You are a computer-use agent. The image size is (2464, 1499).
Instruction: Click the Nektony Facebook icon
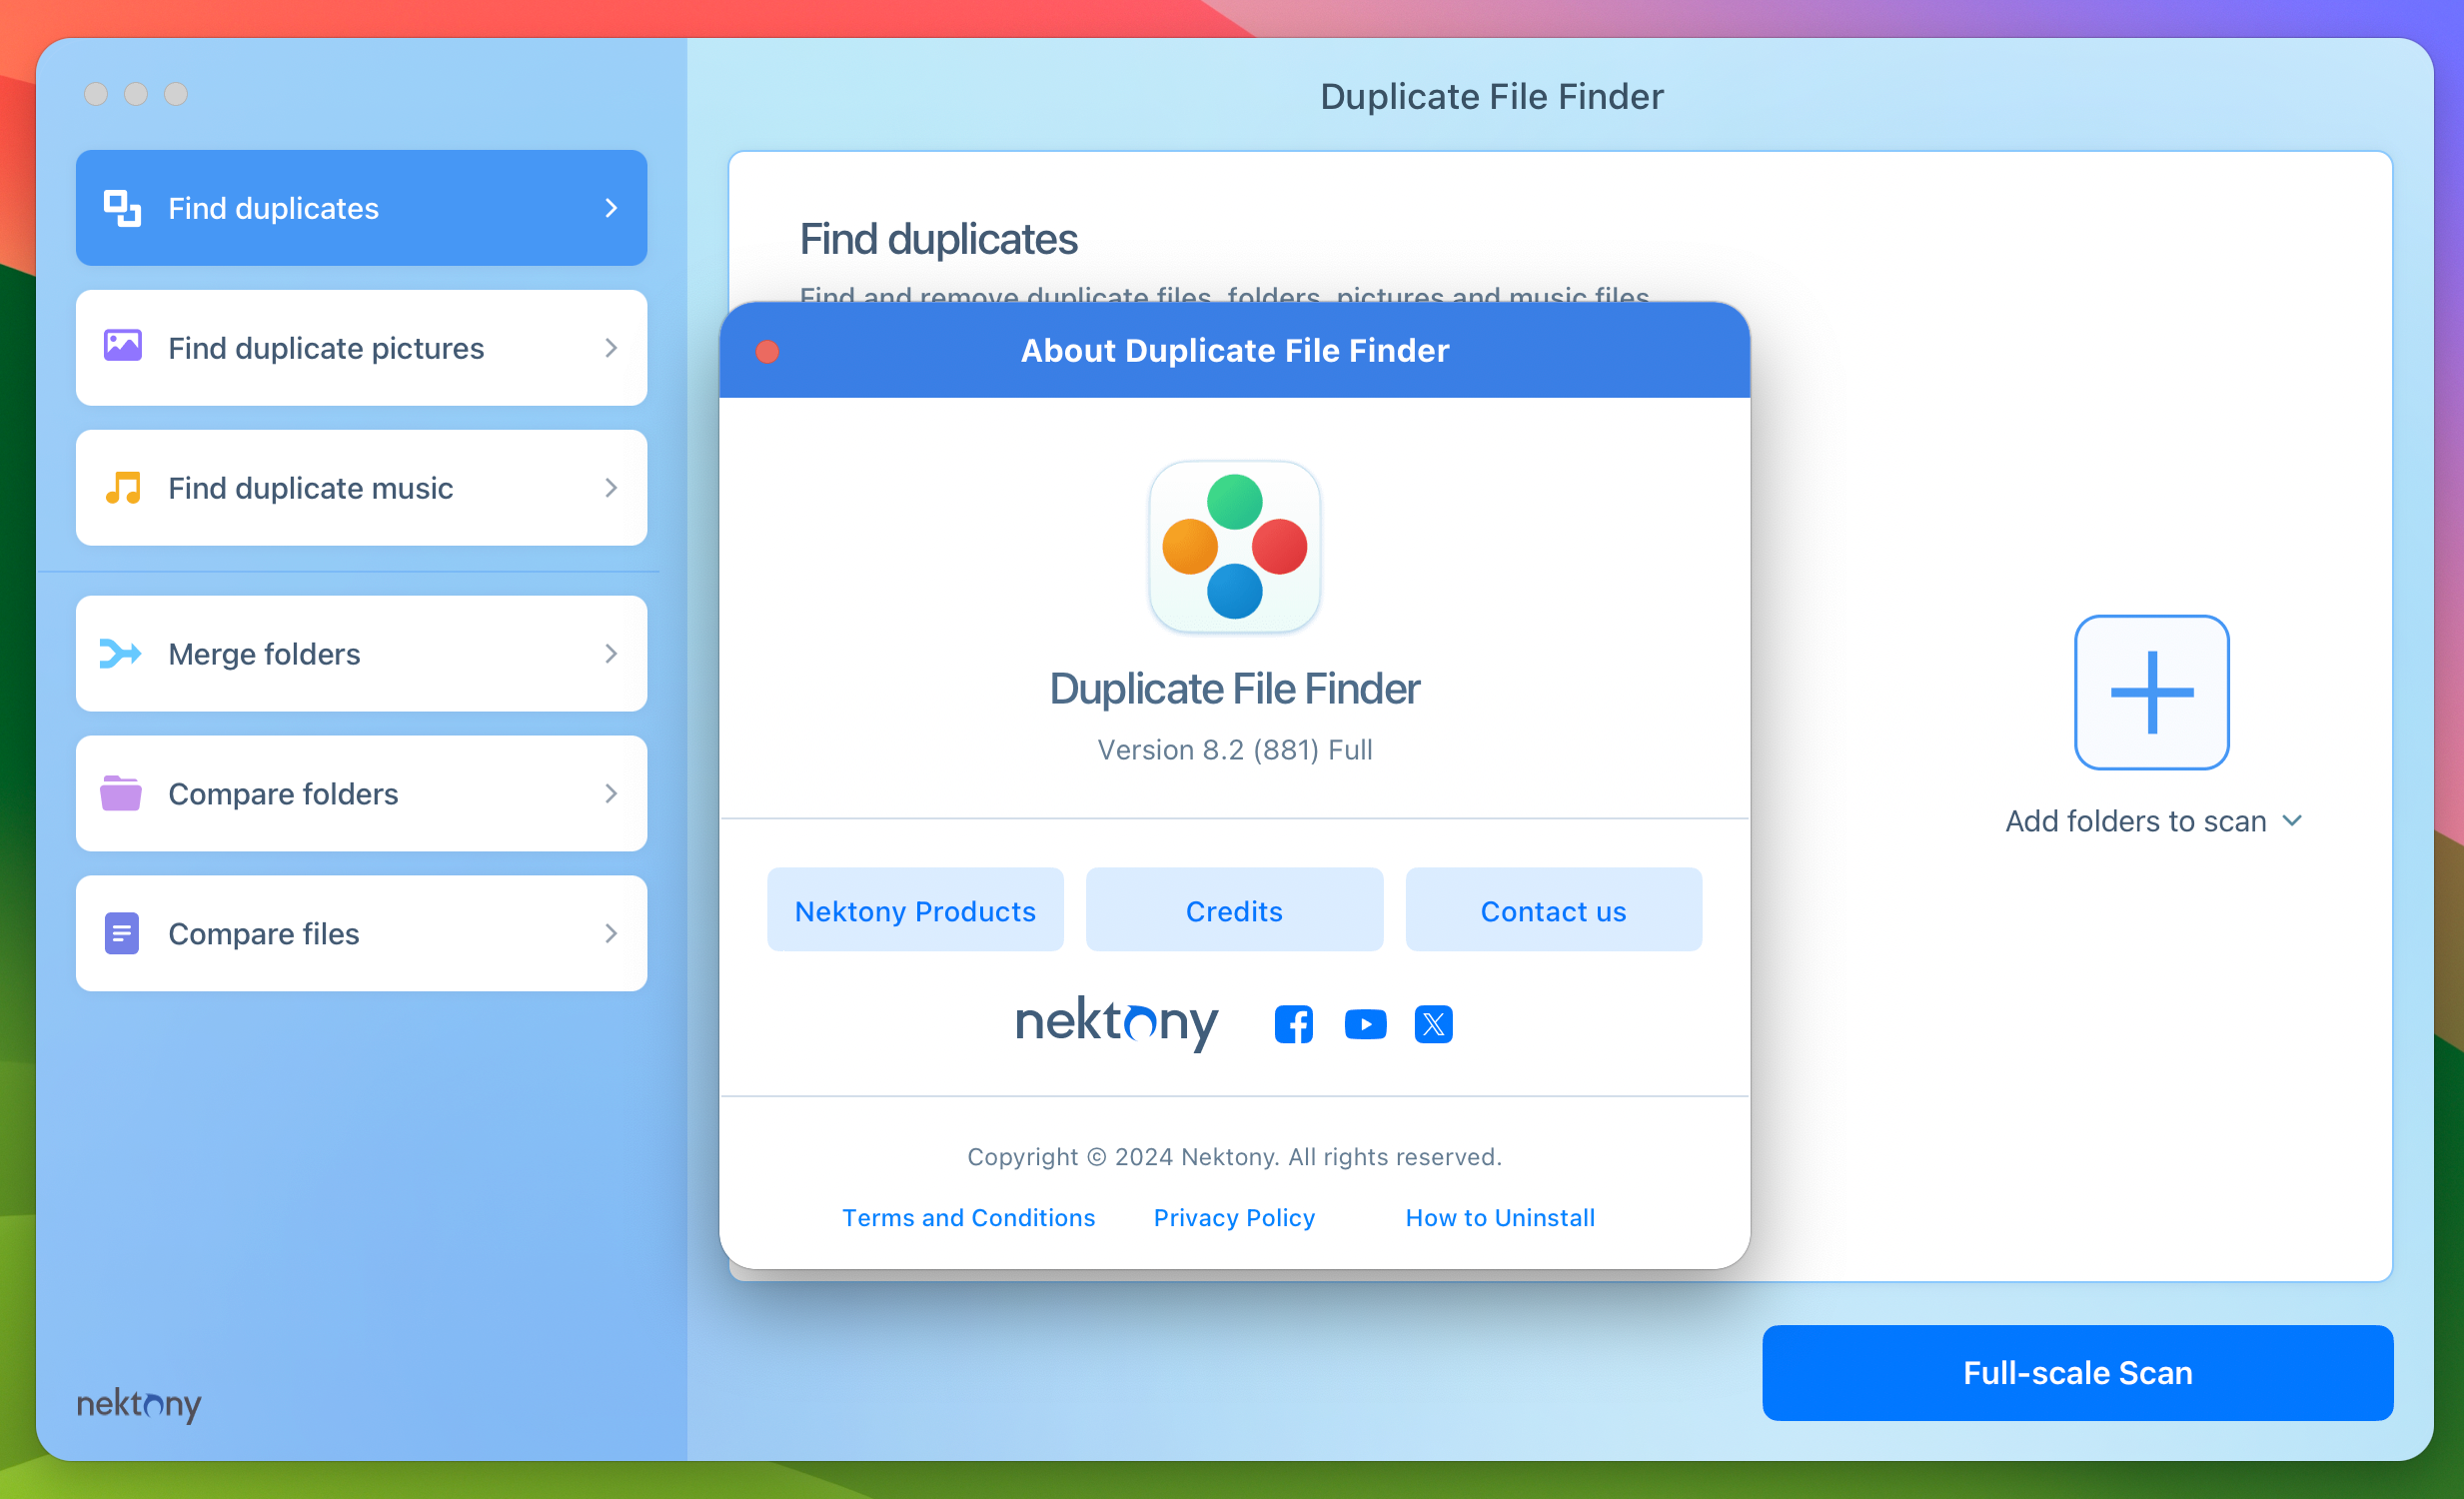click(1295, 1024)
